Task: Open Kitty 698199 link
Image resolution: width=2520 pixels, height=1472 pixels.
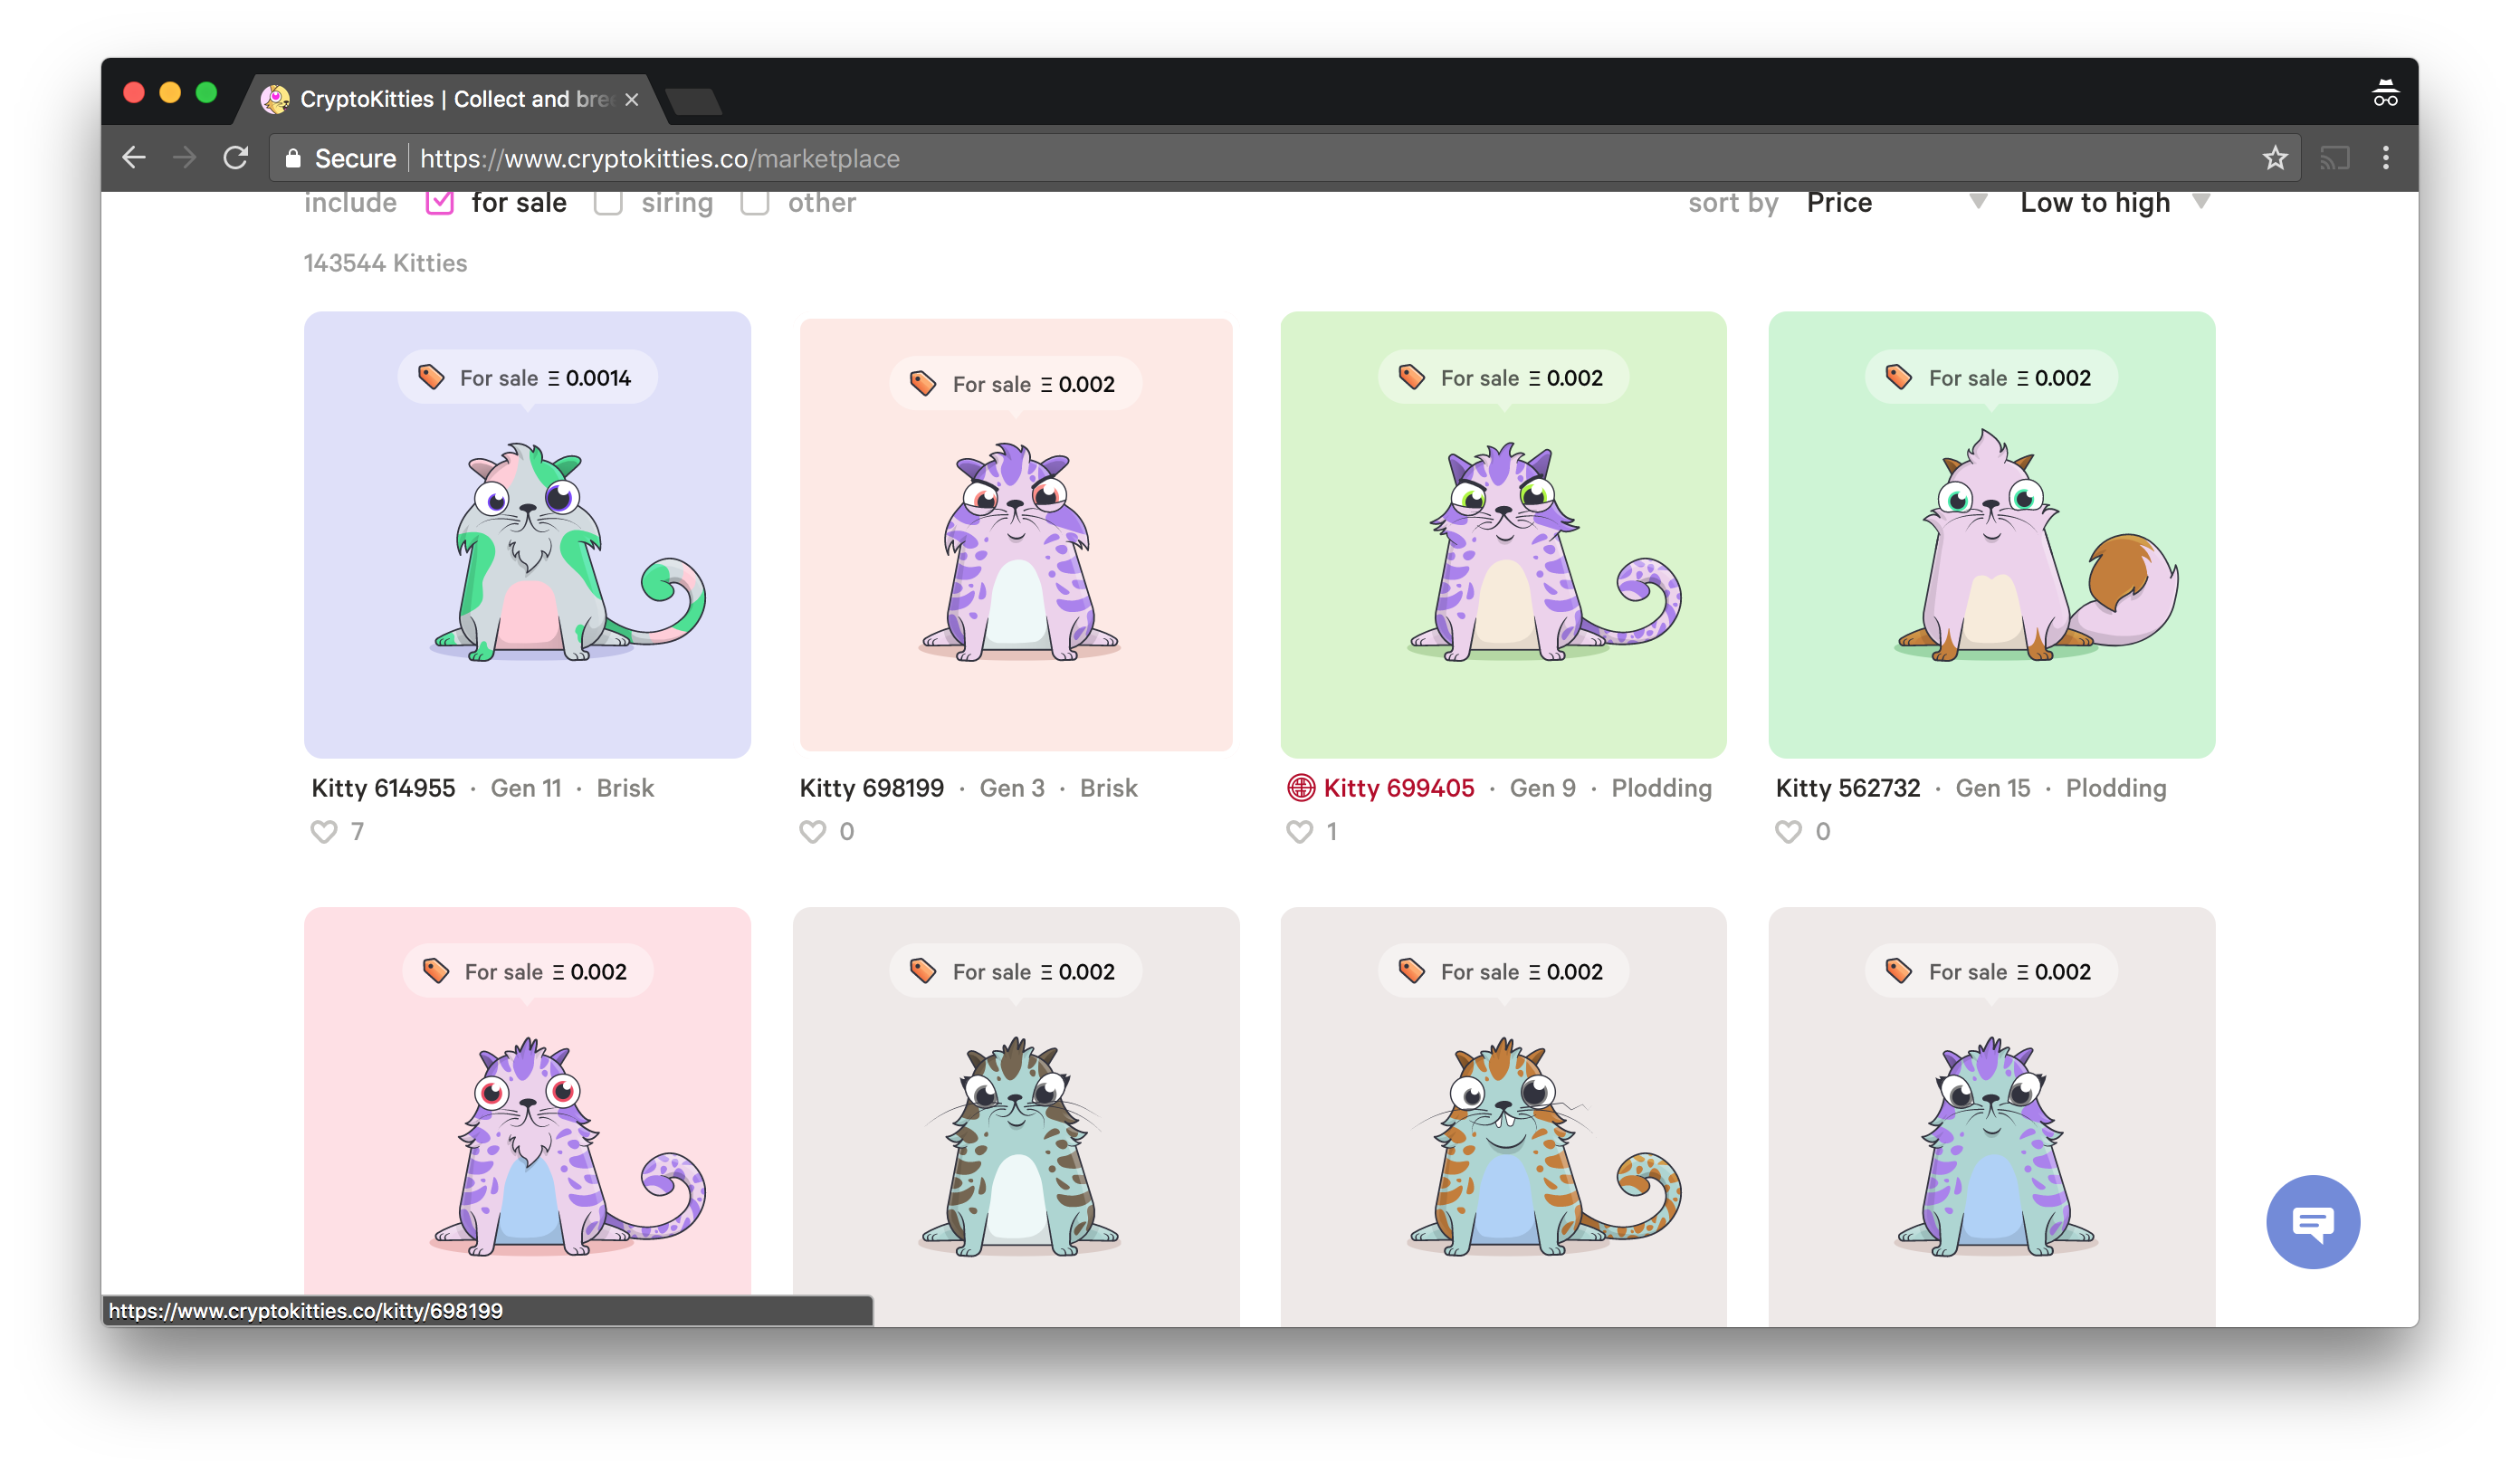Action: 872,788
